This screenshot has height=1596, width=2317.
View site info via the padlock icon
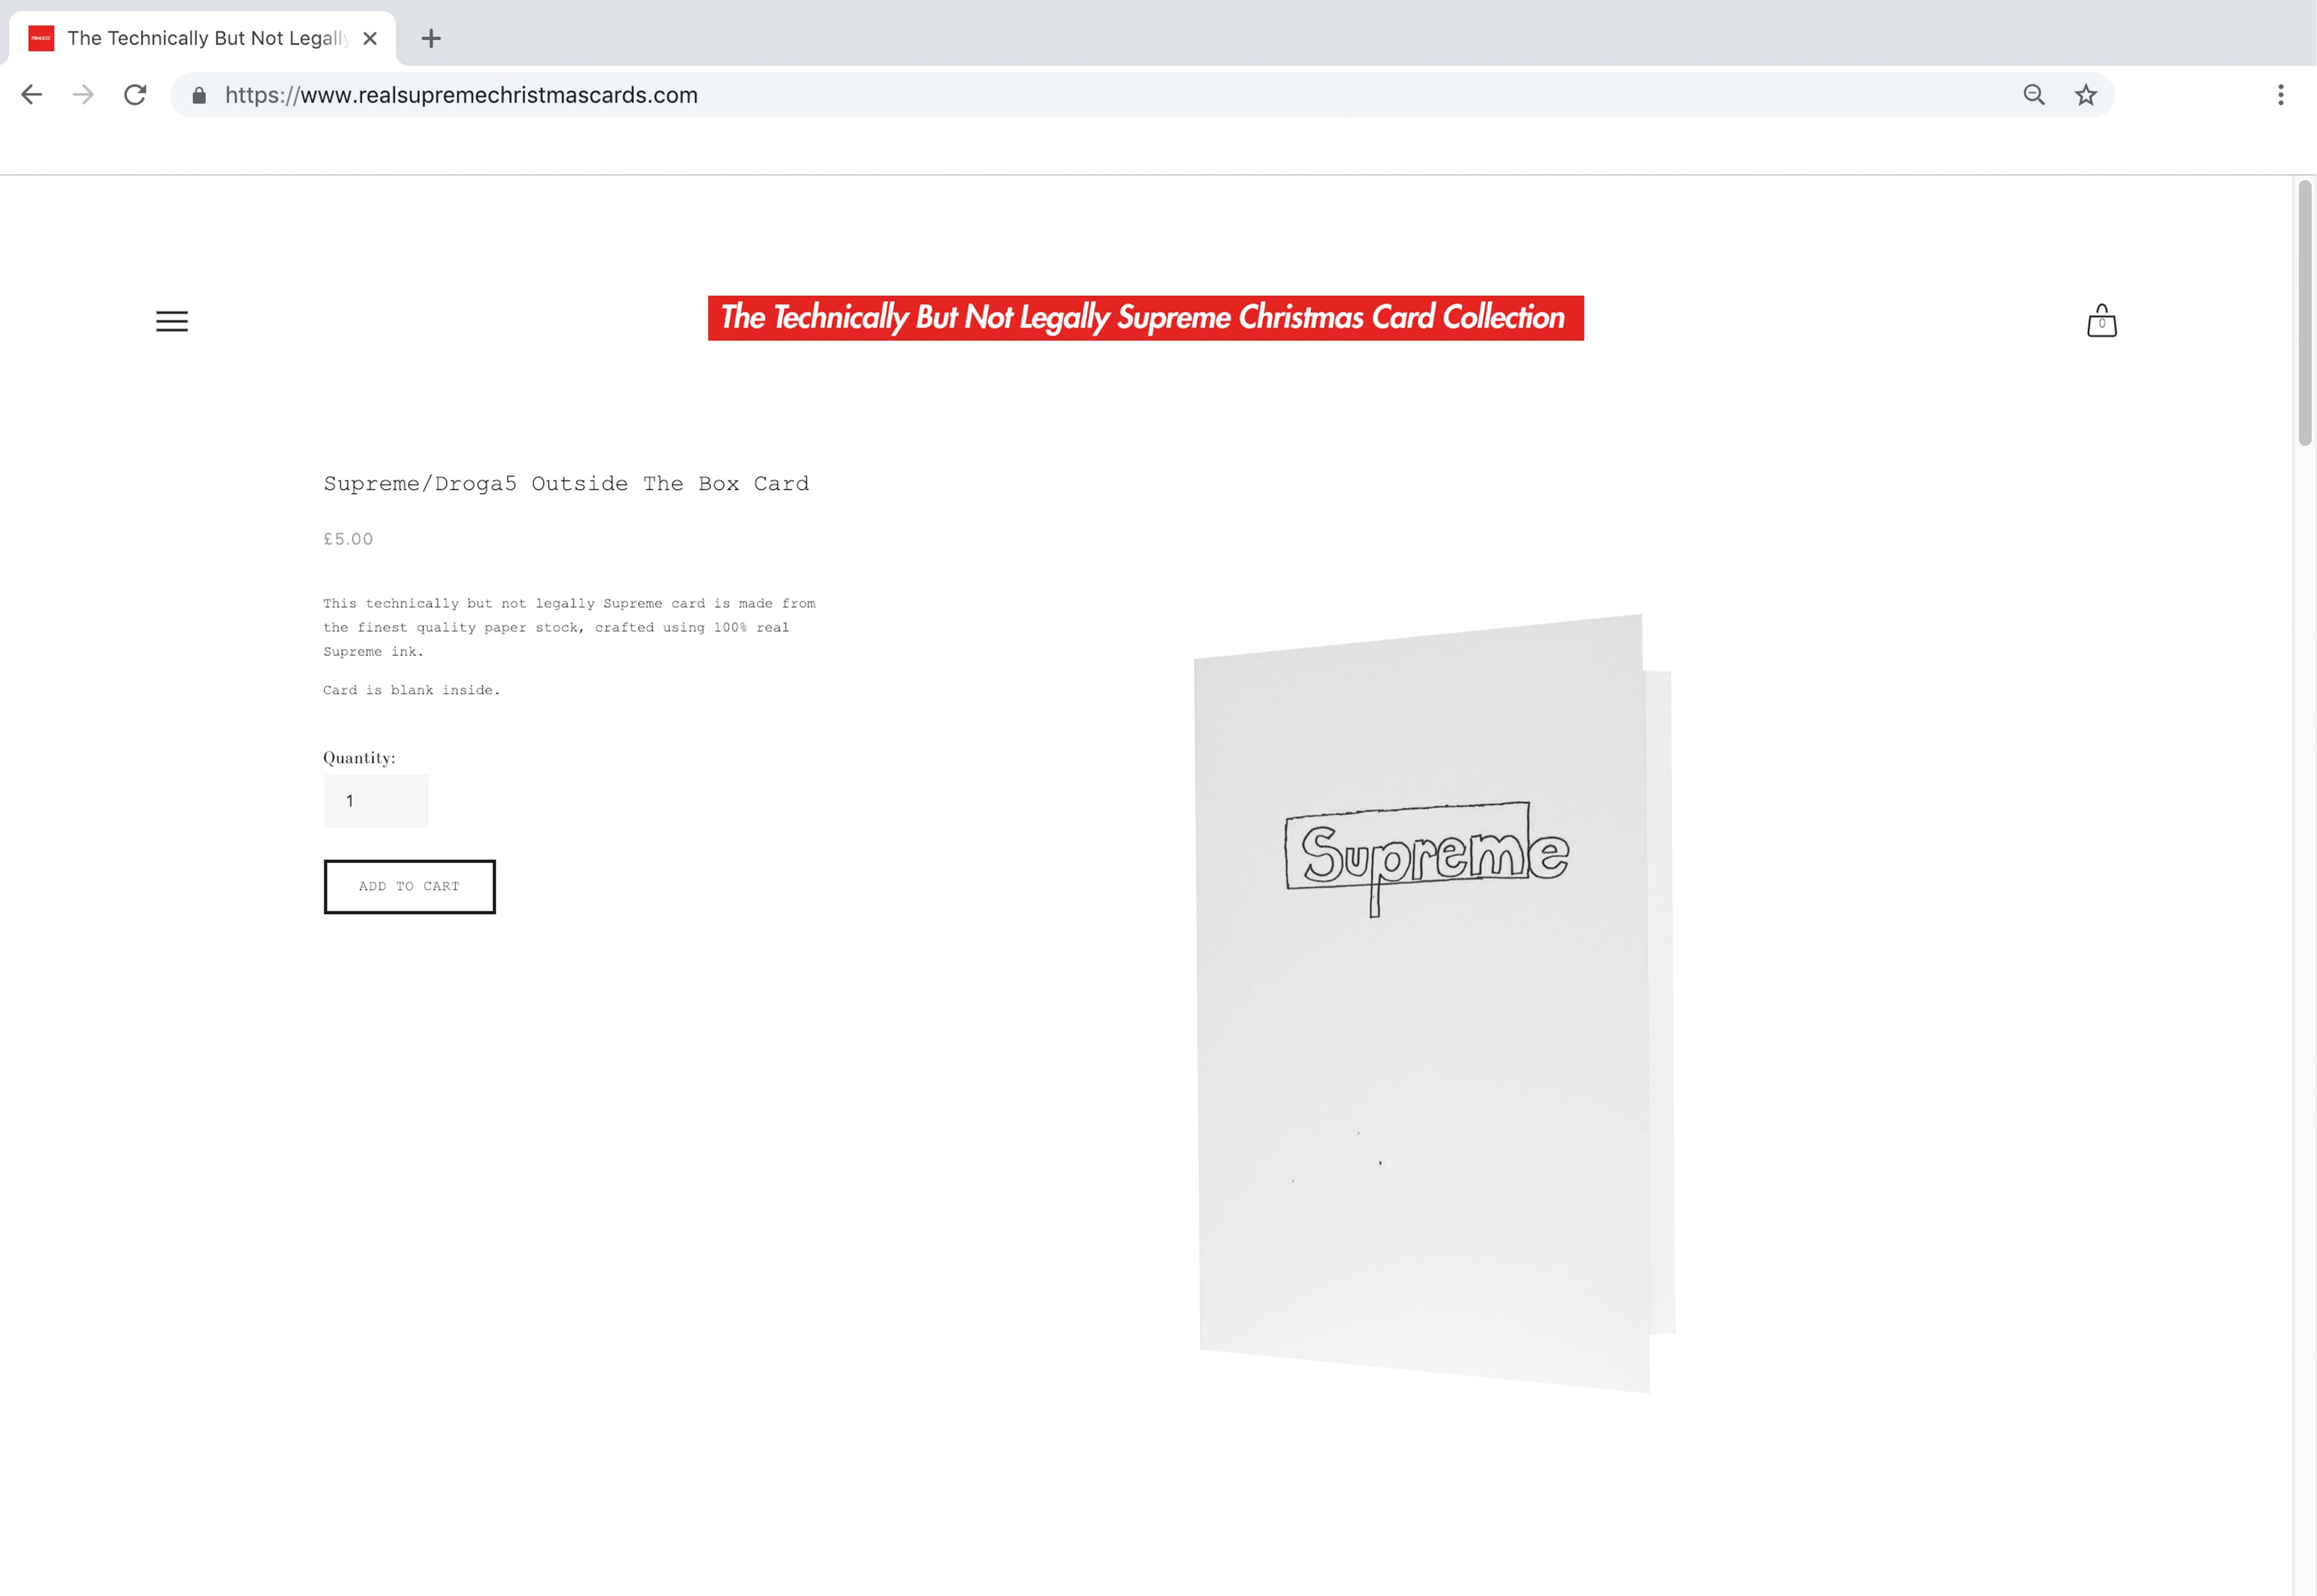click(199, 95)
